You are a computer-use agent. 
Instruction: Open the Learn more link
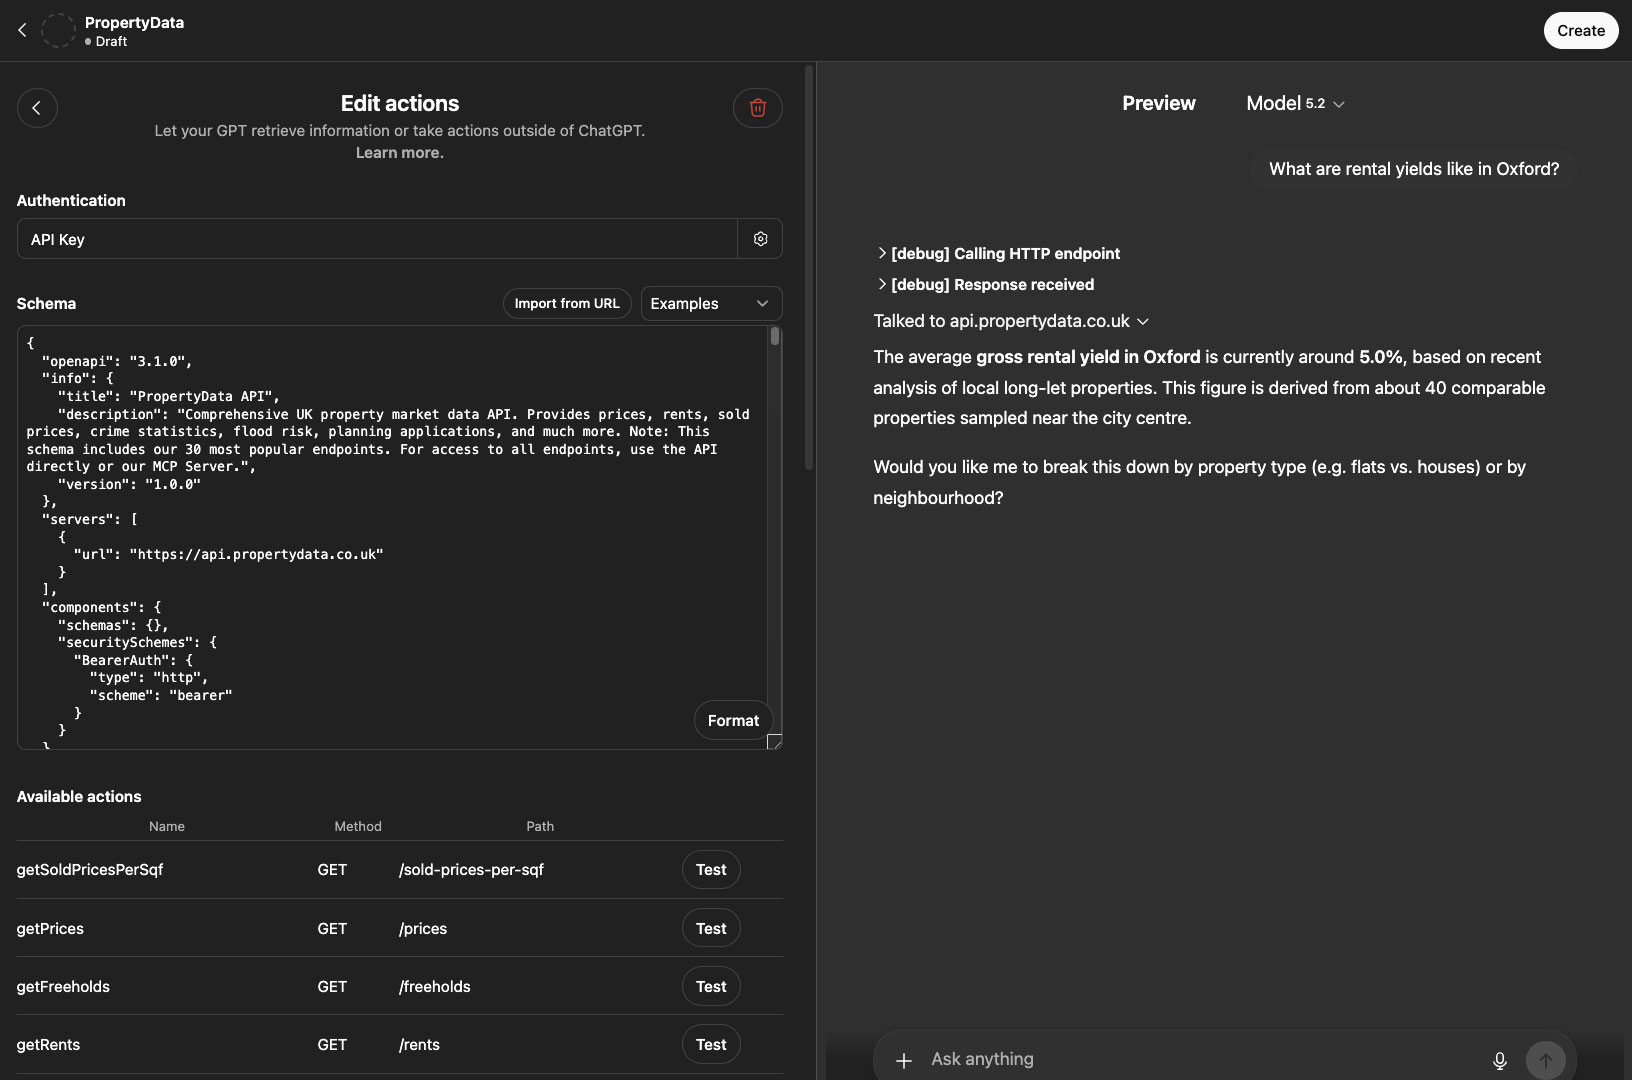pos(400,153)
